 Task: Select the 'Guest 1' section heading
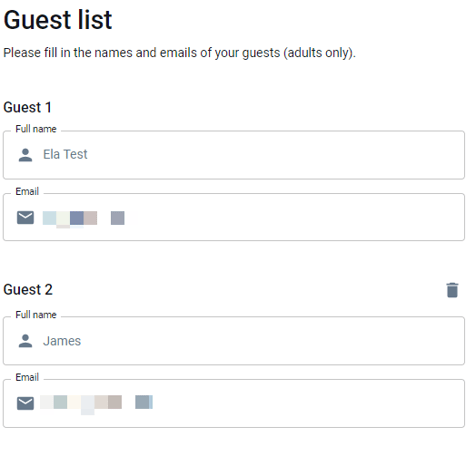tap(27, 107)
